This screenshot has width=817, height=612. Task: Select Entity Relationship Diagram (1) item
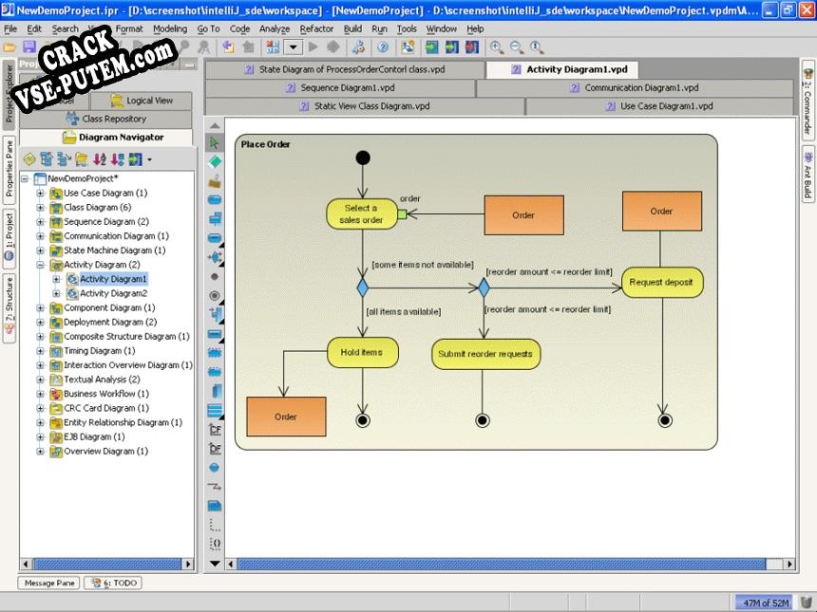point(123,422)
